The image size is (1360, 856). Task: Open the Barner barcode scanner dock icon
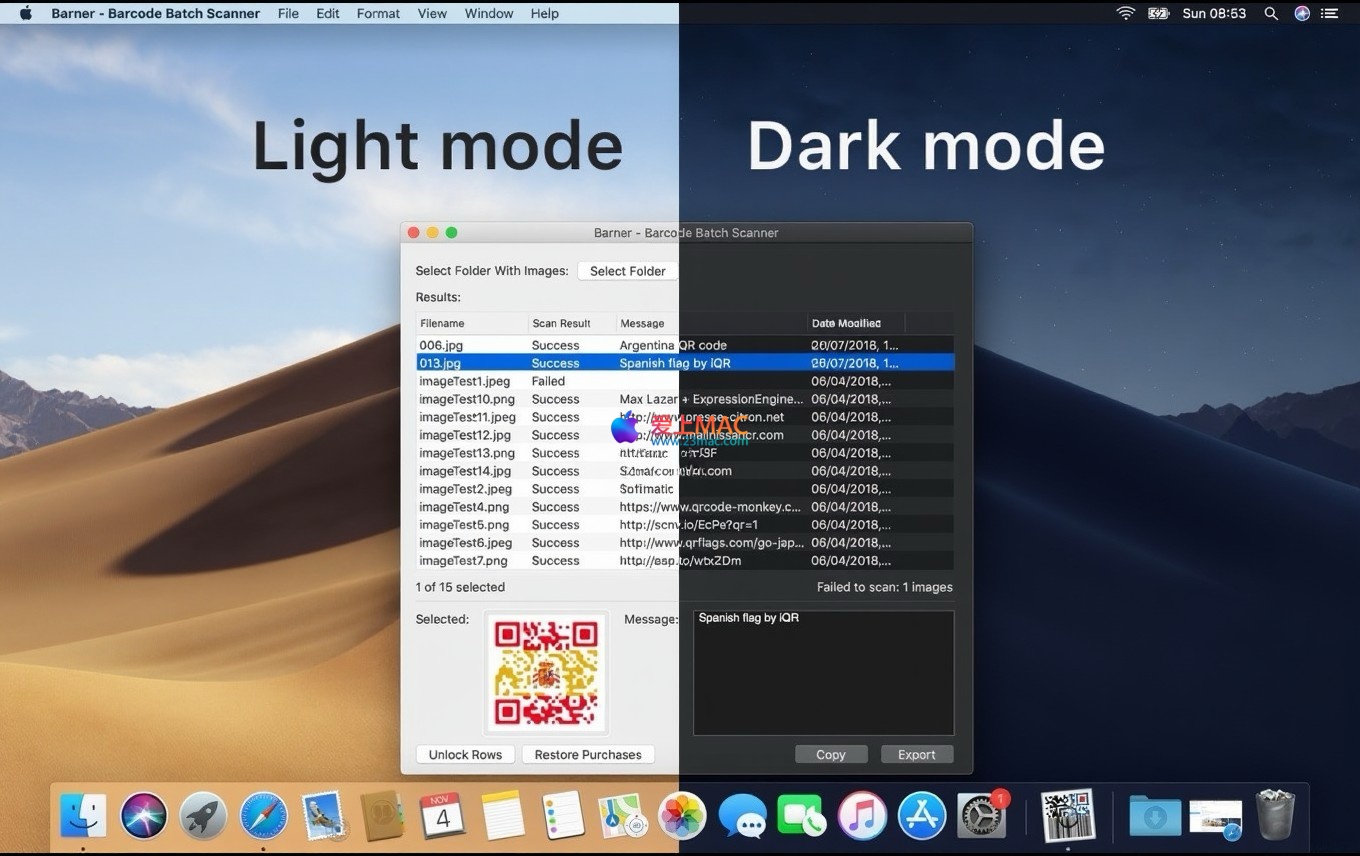coord(1068,816)
